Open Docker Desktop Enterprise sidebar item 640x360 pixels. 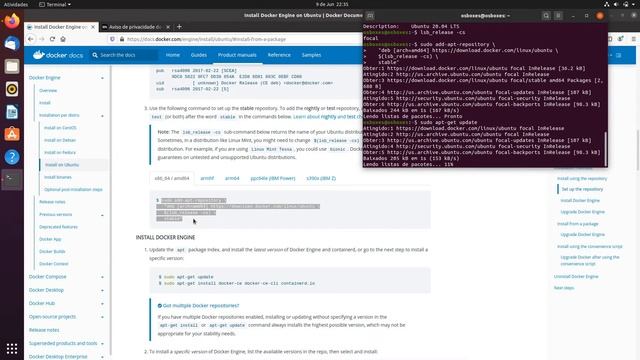[x=58, y=356]
